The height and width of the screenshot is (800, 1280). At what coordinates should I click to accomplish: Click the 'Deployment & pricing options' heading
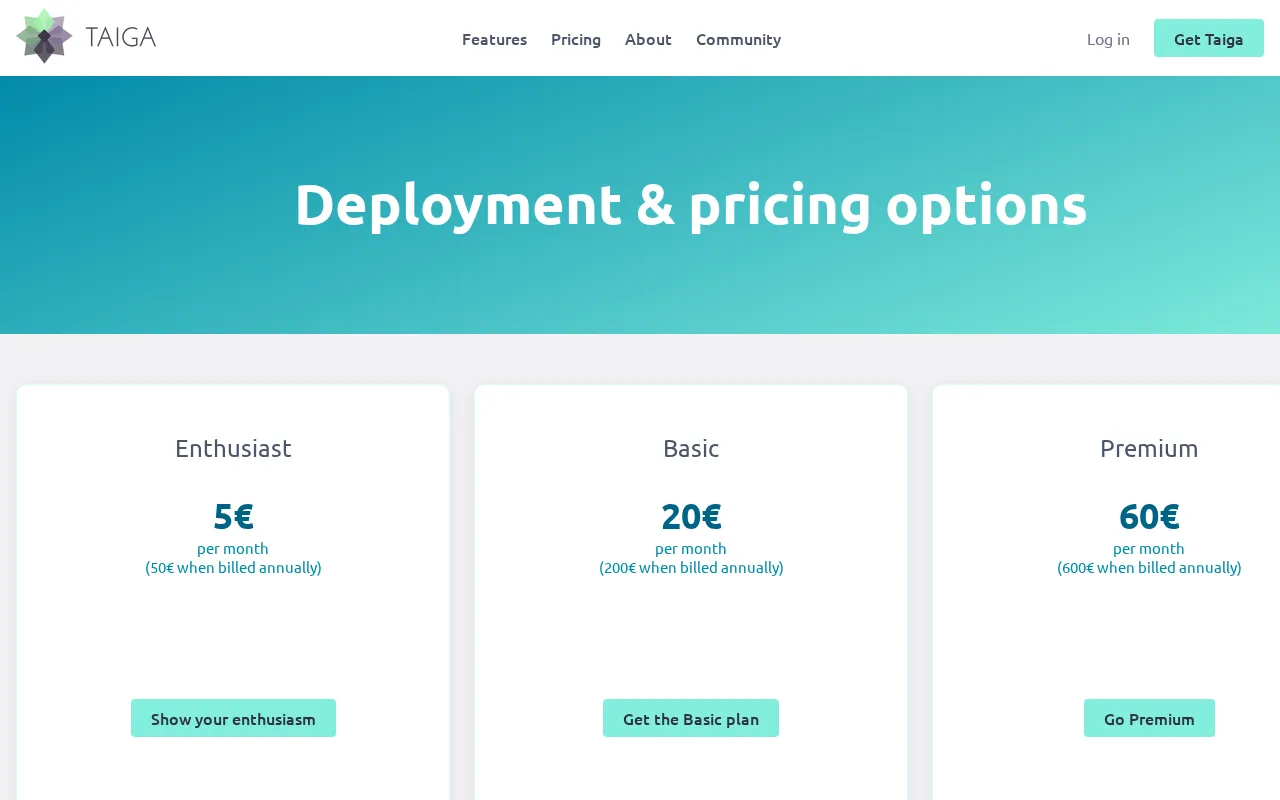pos(691,205)
